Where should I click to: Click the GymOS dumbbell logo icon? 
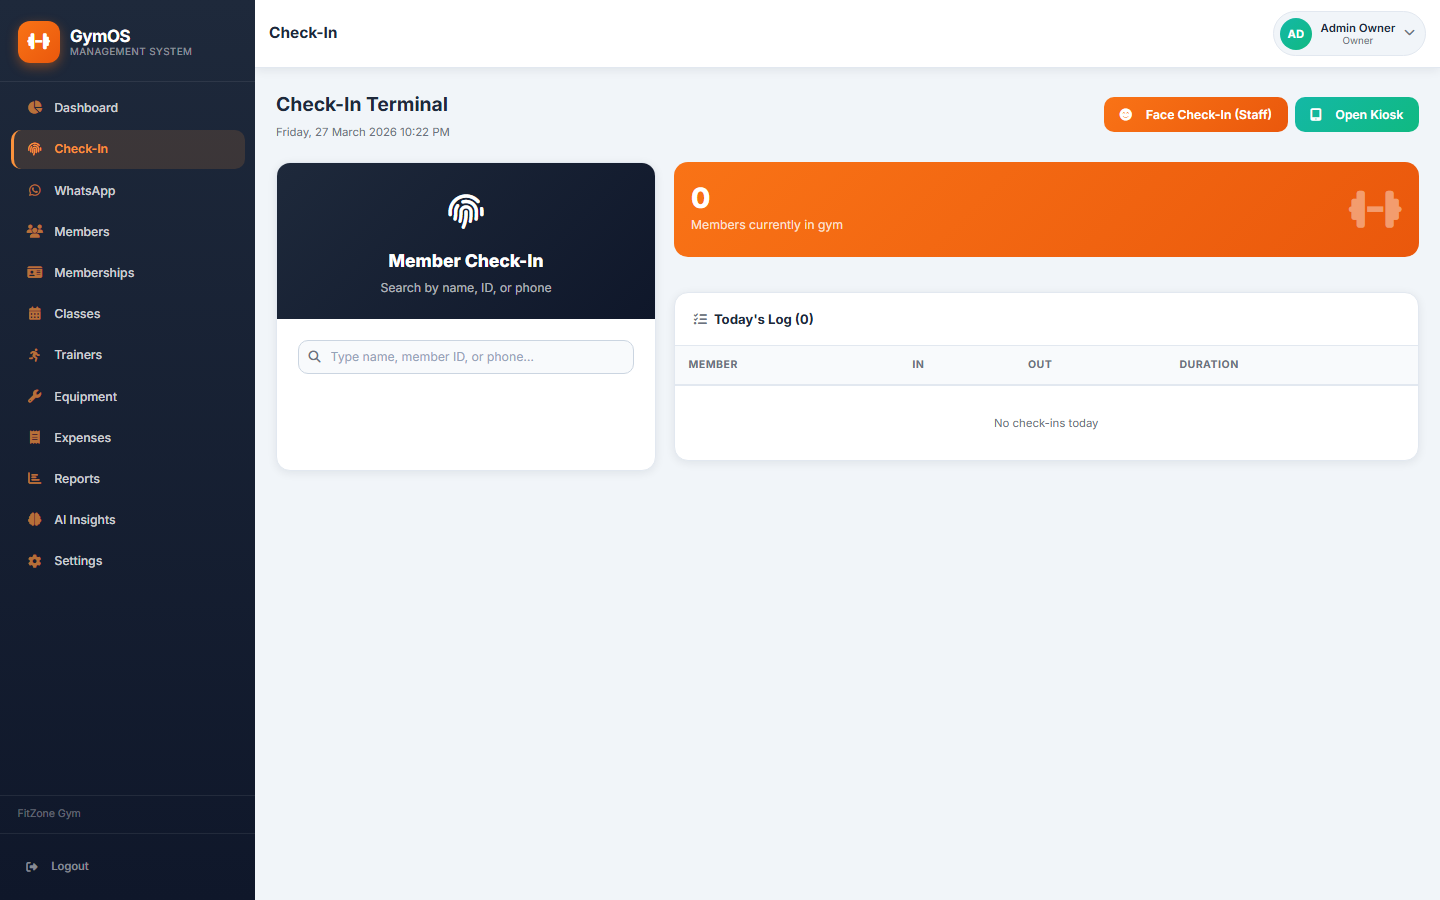(39, 42)
